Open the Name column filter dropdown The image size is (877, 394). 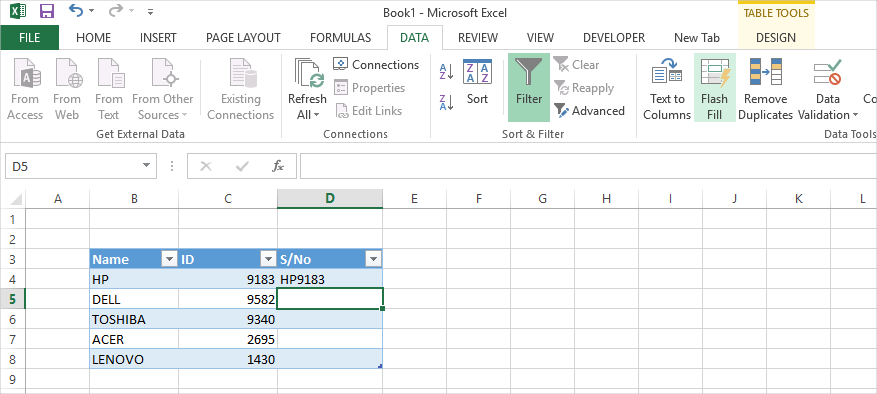click(x=169, y=259)
